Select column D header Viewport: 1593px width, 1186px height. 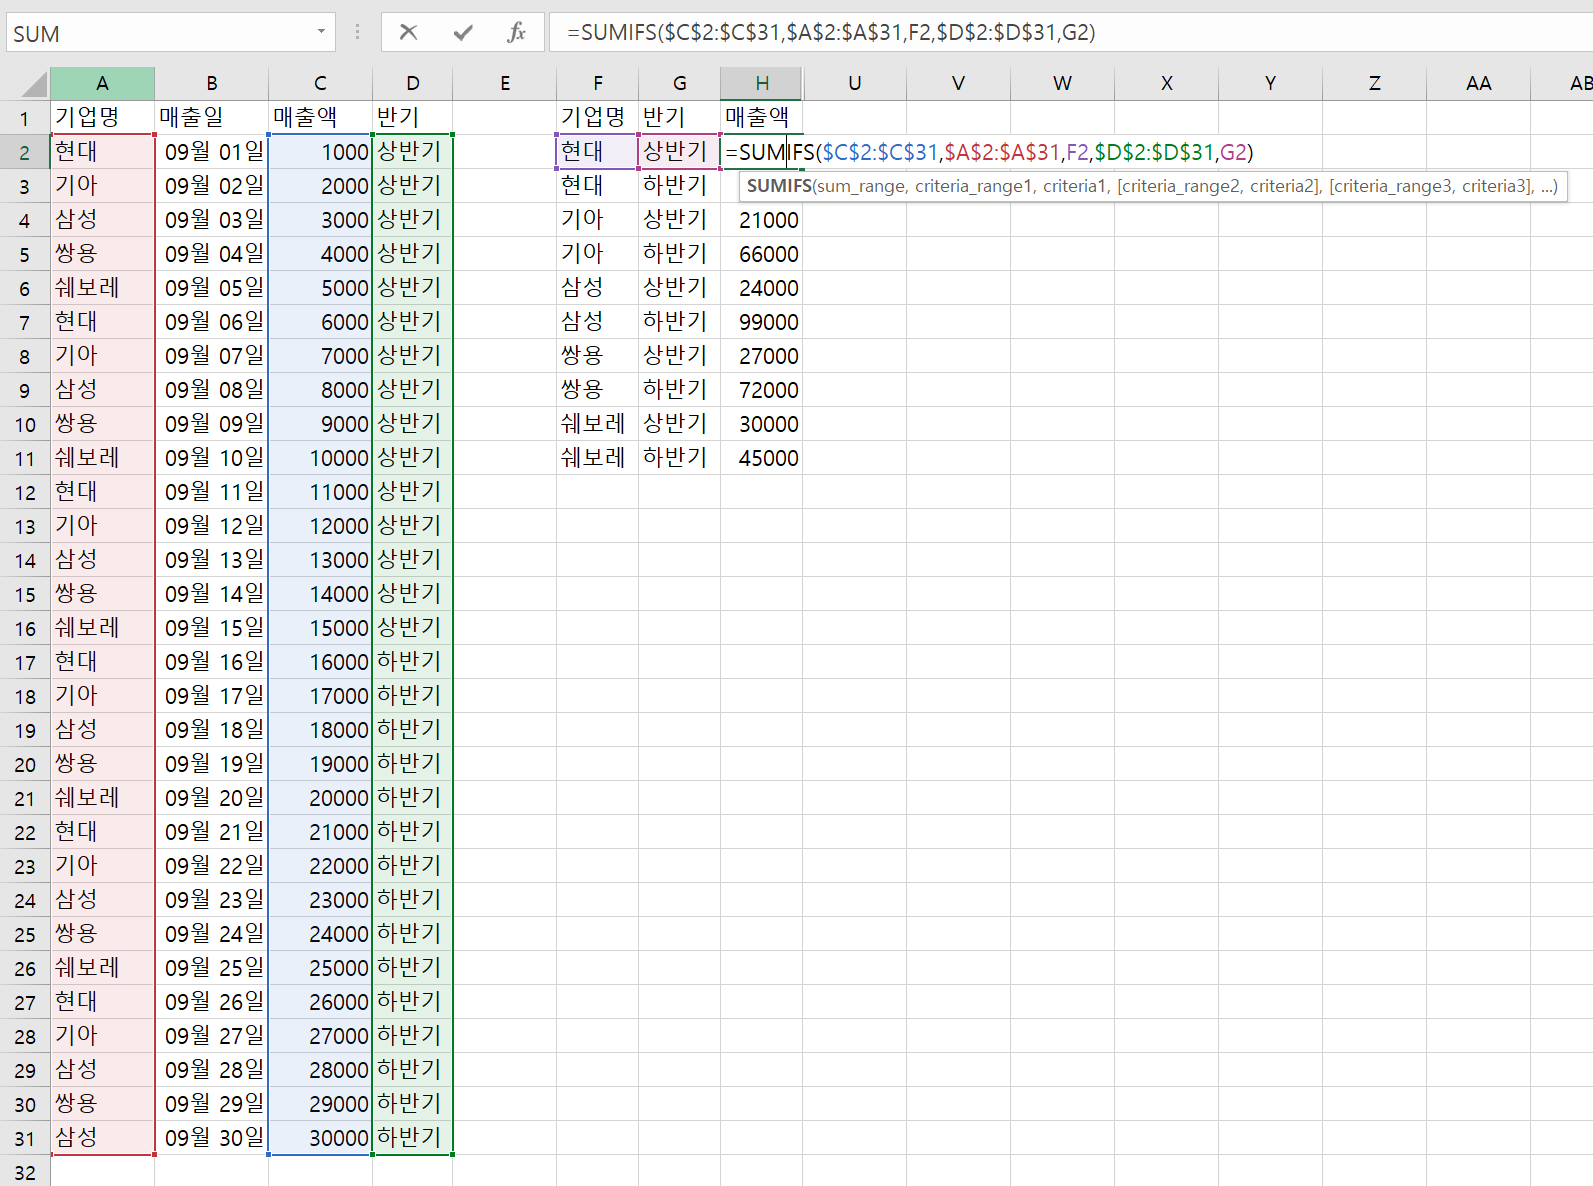pos(413,83)
